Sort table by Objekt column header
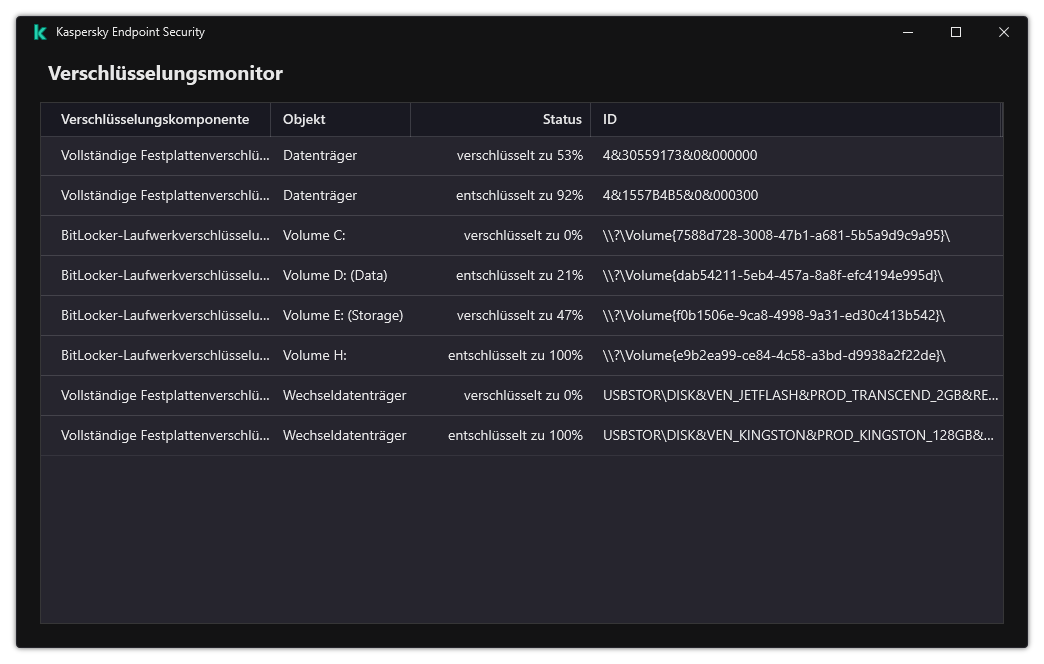Screen dimensions: 1044x664 pos(304,119)
